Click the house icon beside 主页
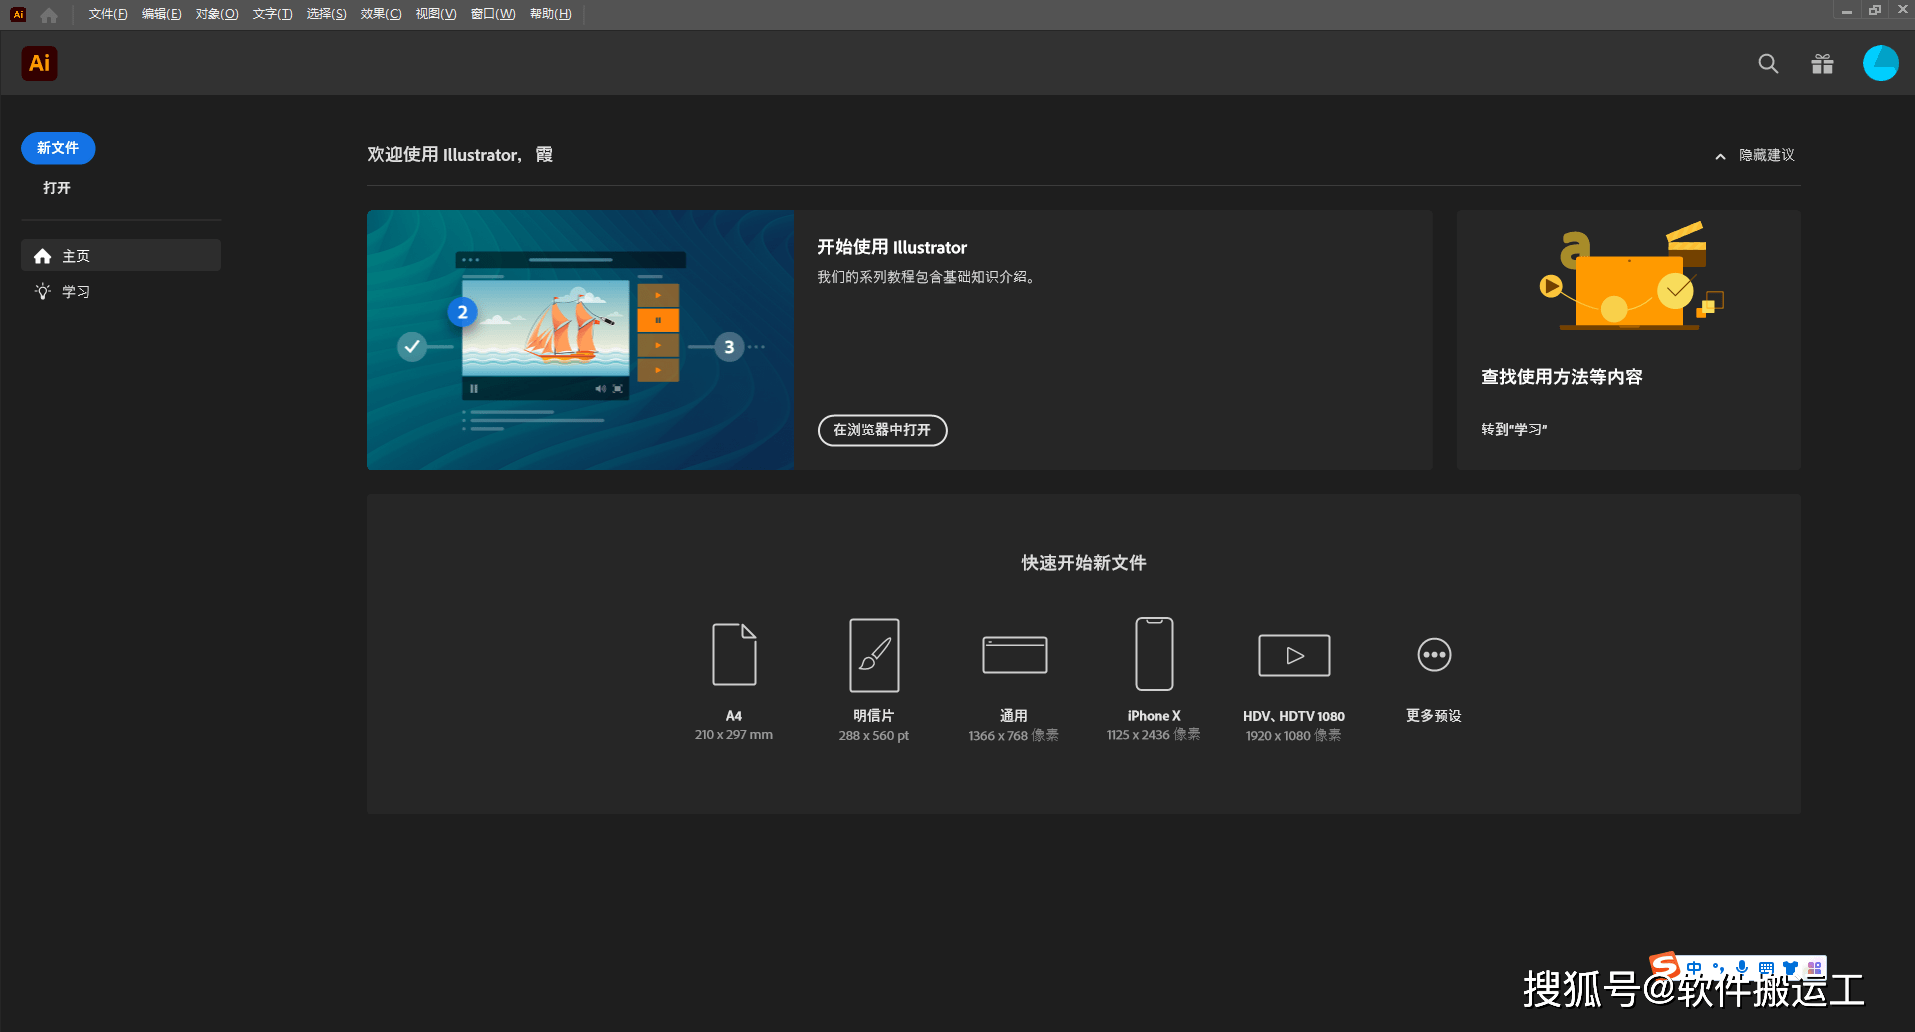 [x=42, y=256]
